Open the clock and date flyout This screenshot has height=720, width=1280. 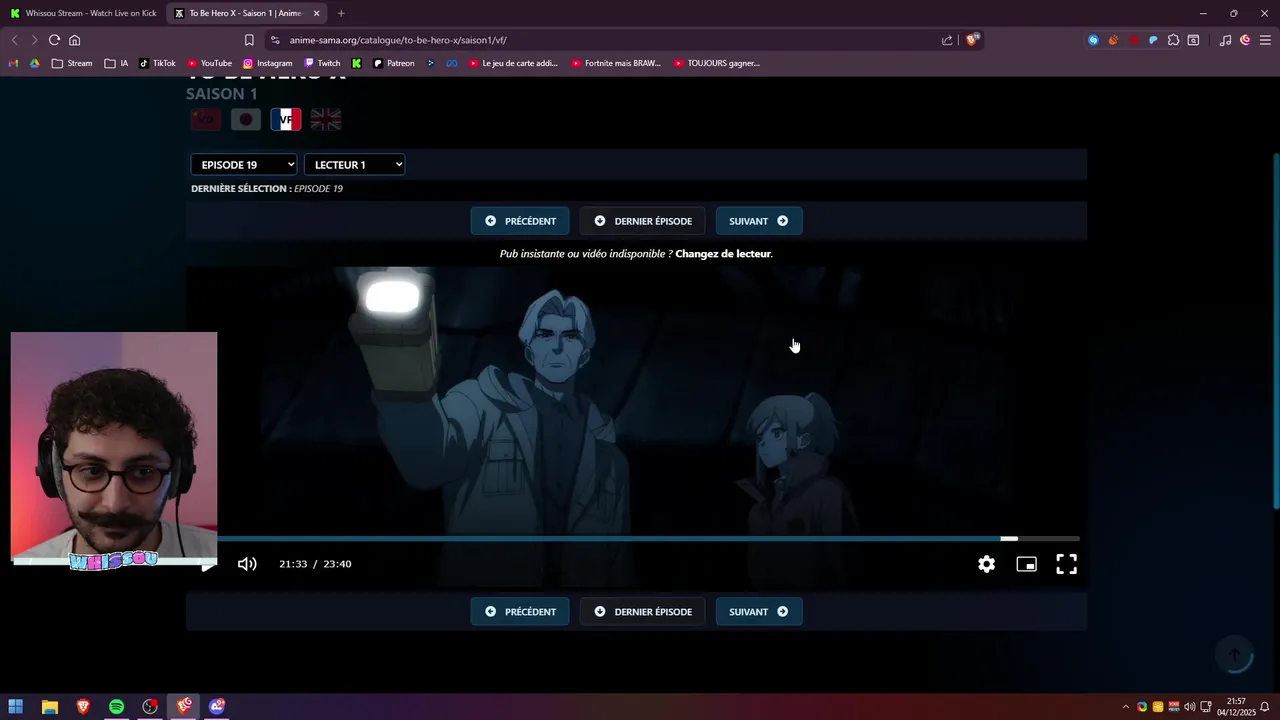[1236, 707]
